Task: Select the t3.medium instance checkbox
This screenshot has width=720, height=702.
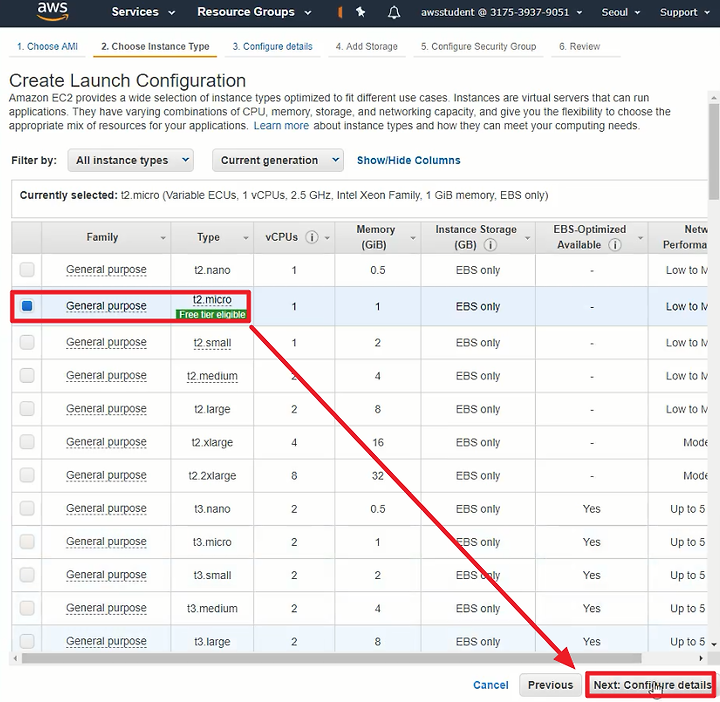Action: pos(27,608)
